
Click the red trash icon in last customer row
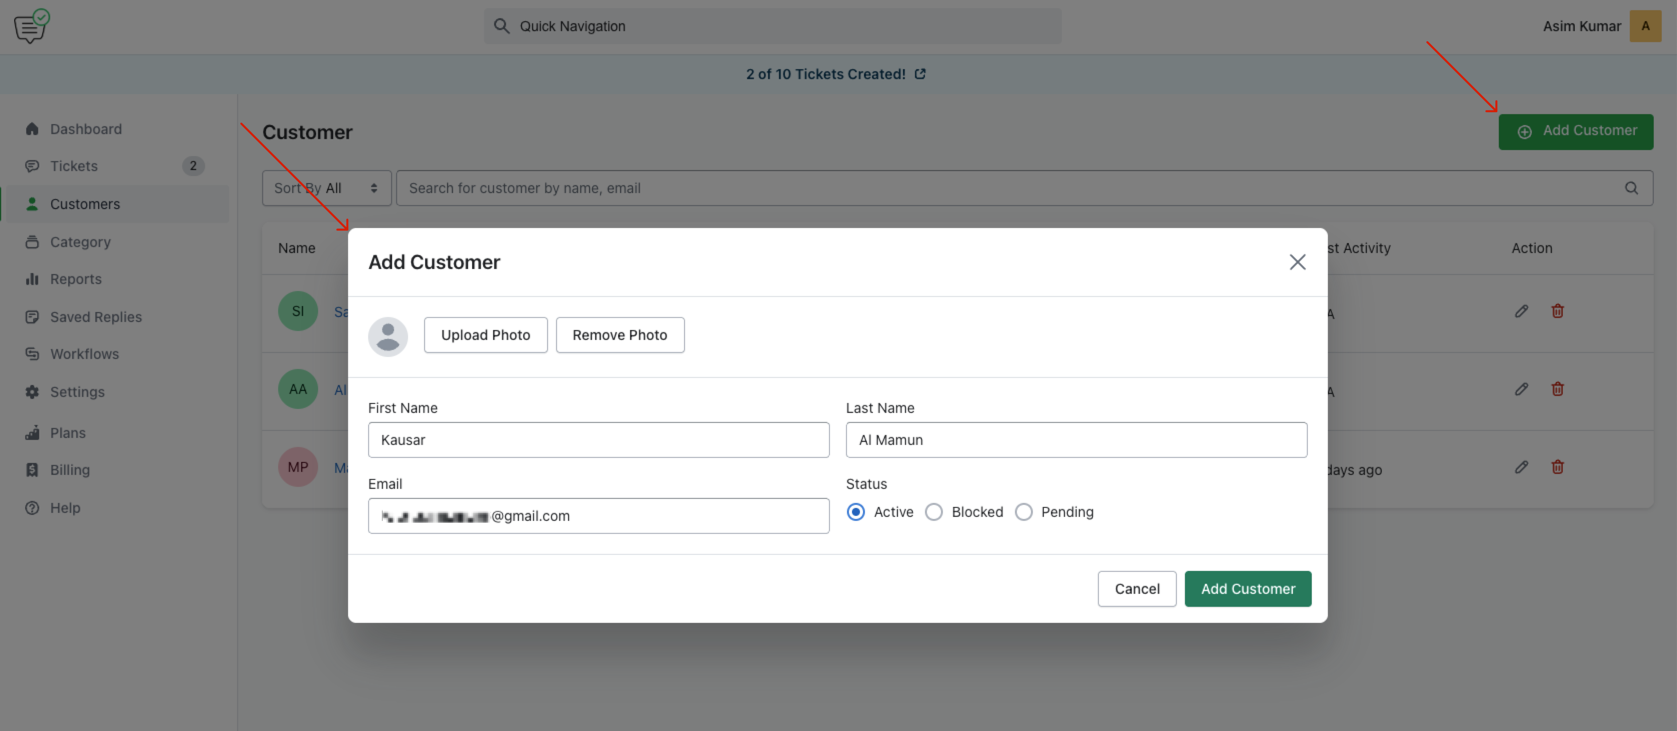(1557, 467)
